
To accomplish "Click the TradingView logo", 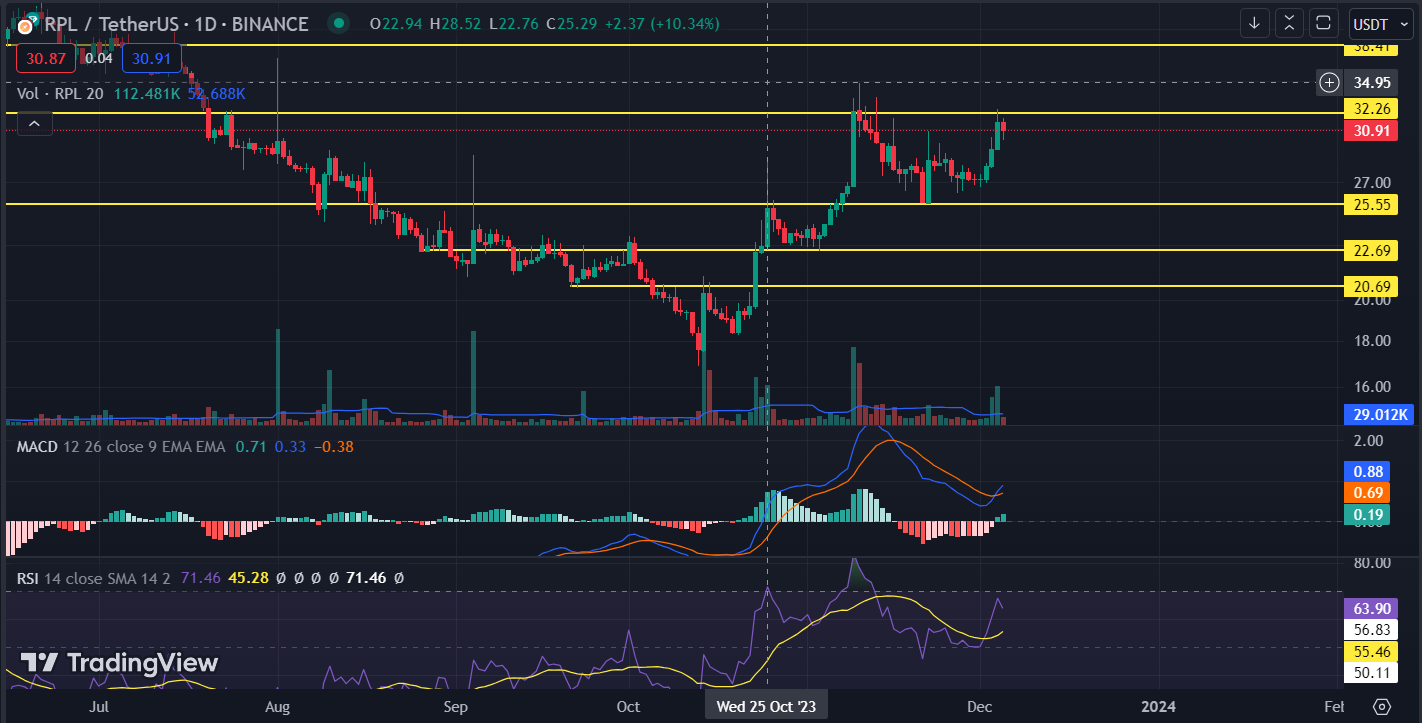I will [x=119, y=662].
